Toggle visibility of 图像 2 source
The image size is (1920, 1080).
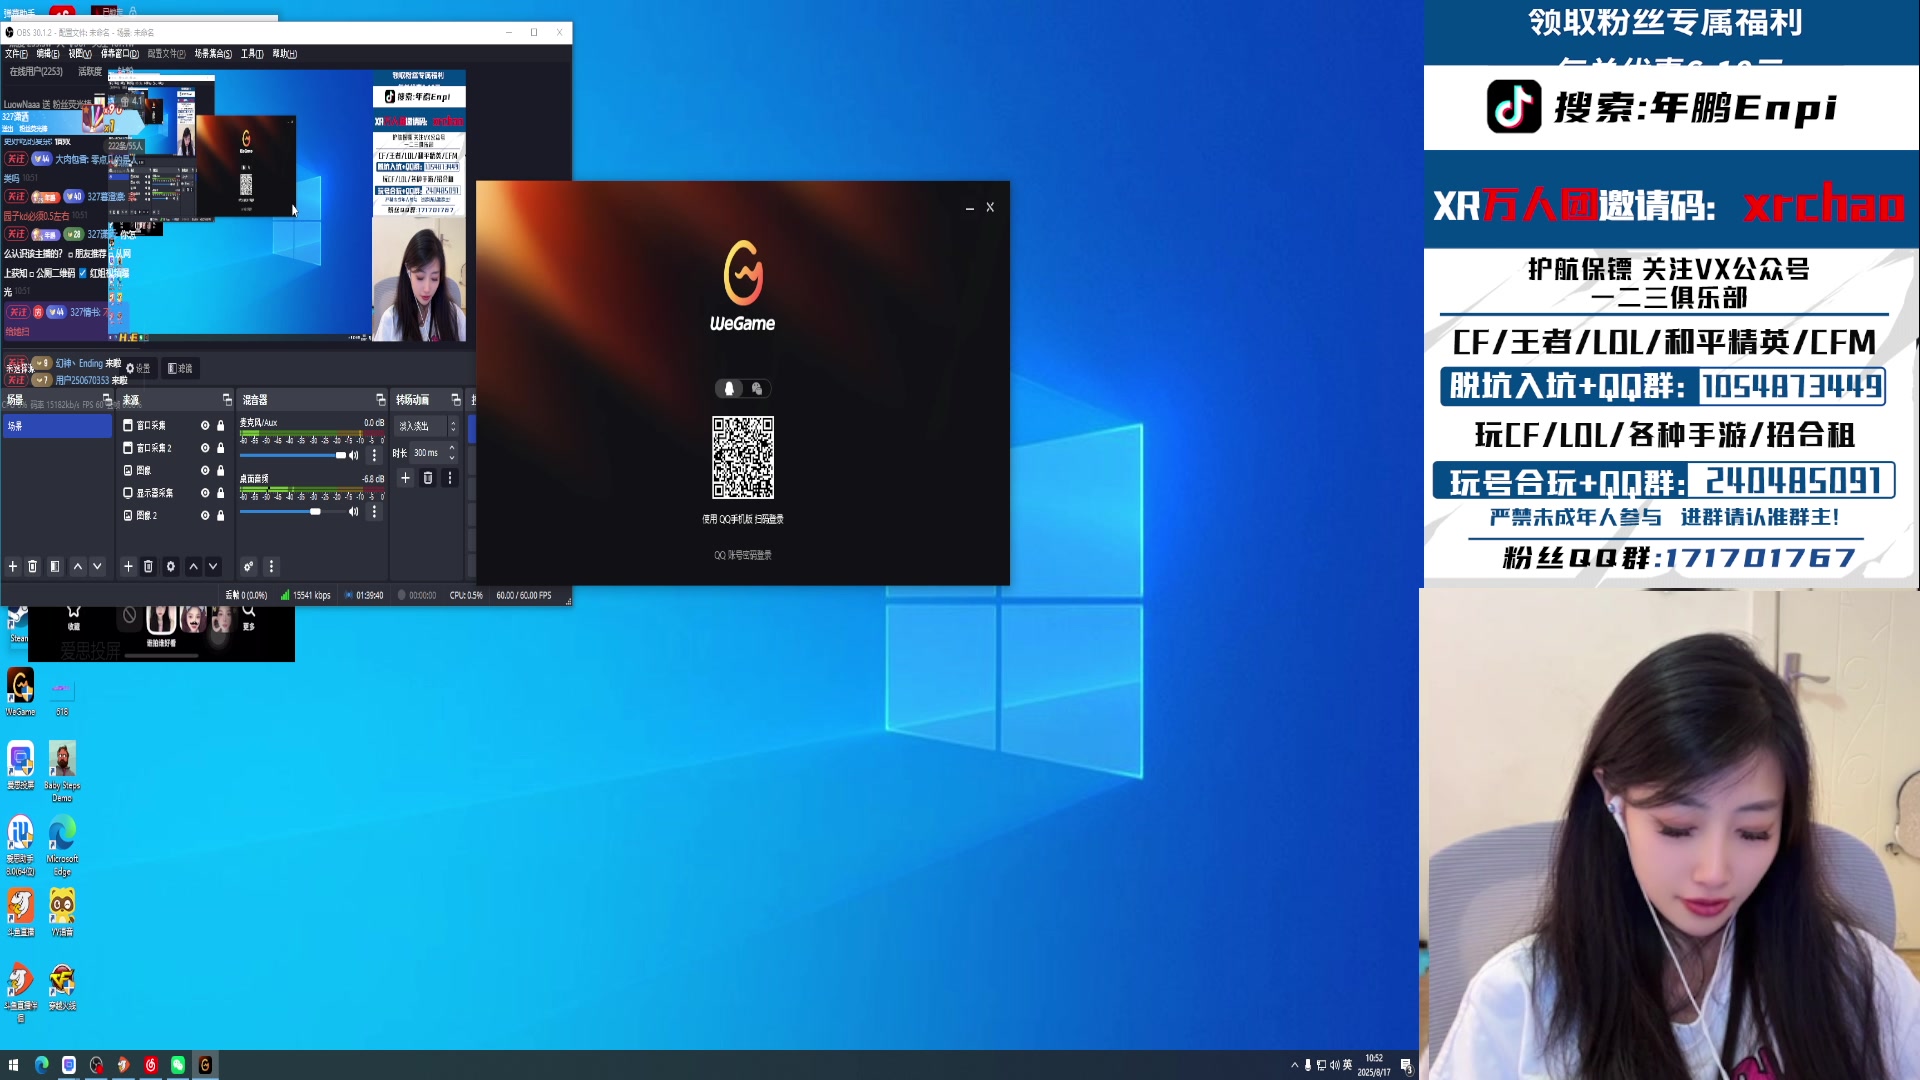(x=205, y=515)
